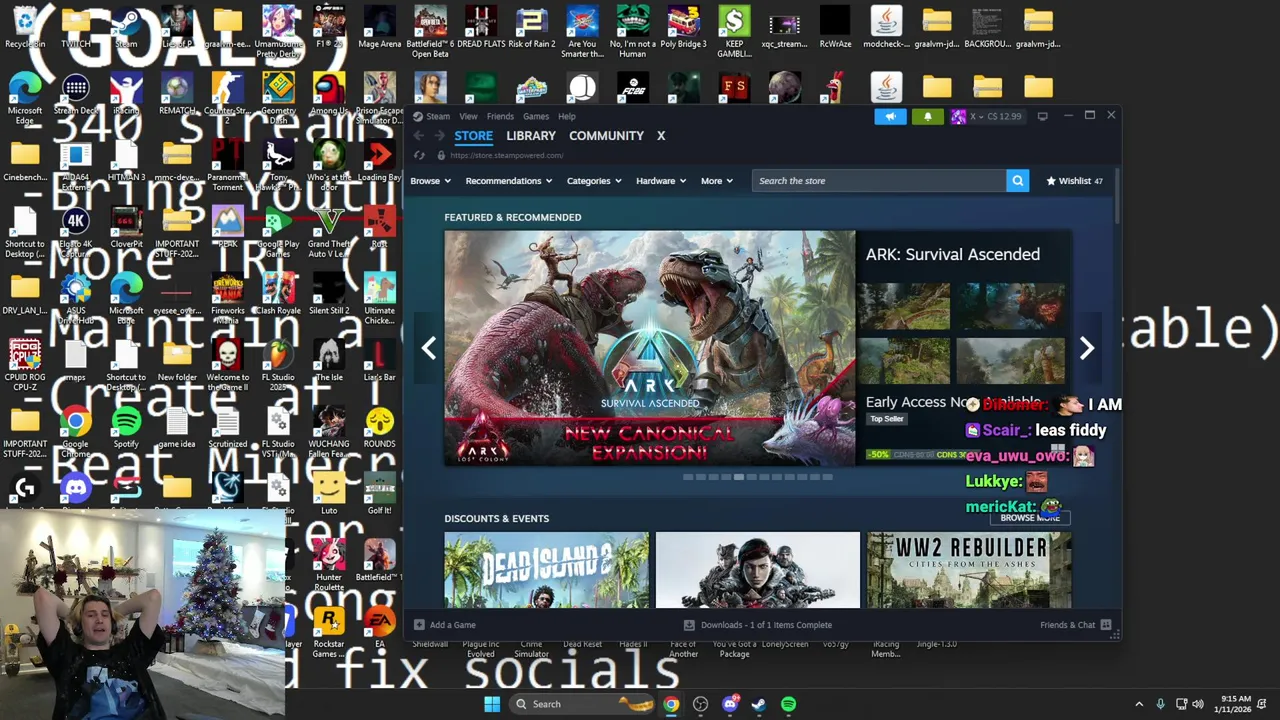Open OBS Studio from the taskbar

pos(700,704)
